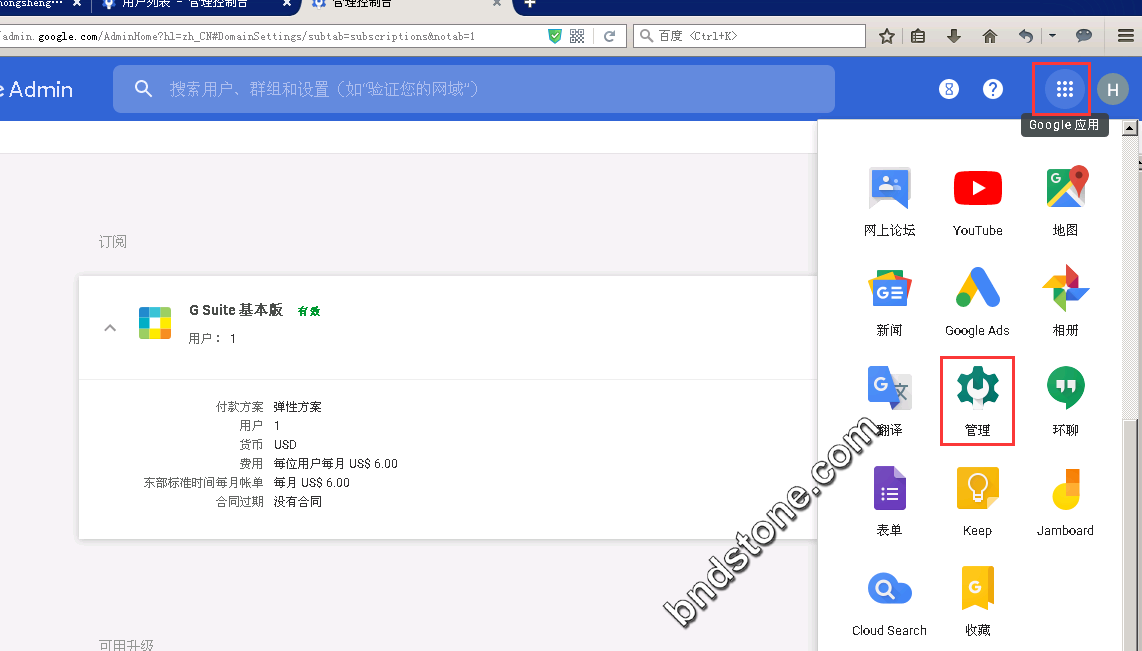
Task: Collapse the G Suite 基本版 subscription card
Action: point(110,328)
